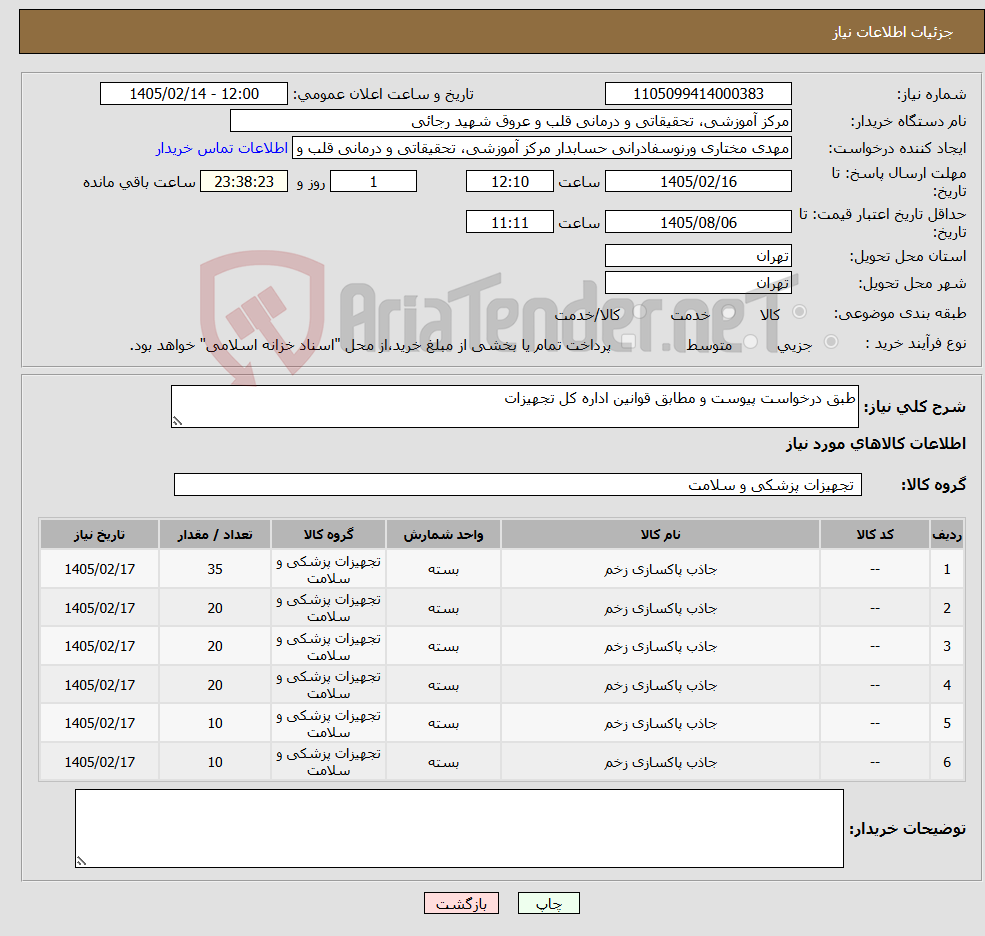Click the response deadline date 1405/02/16 field

point(698,182)
